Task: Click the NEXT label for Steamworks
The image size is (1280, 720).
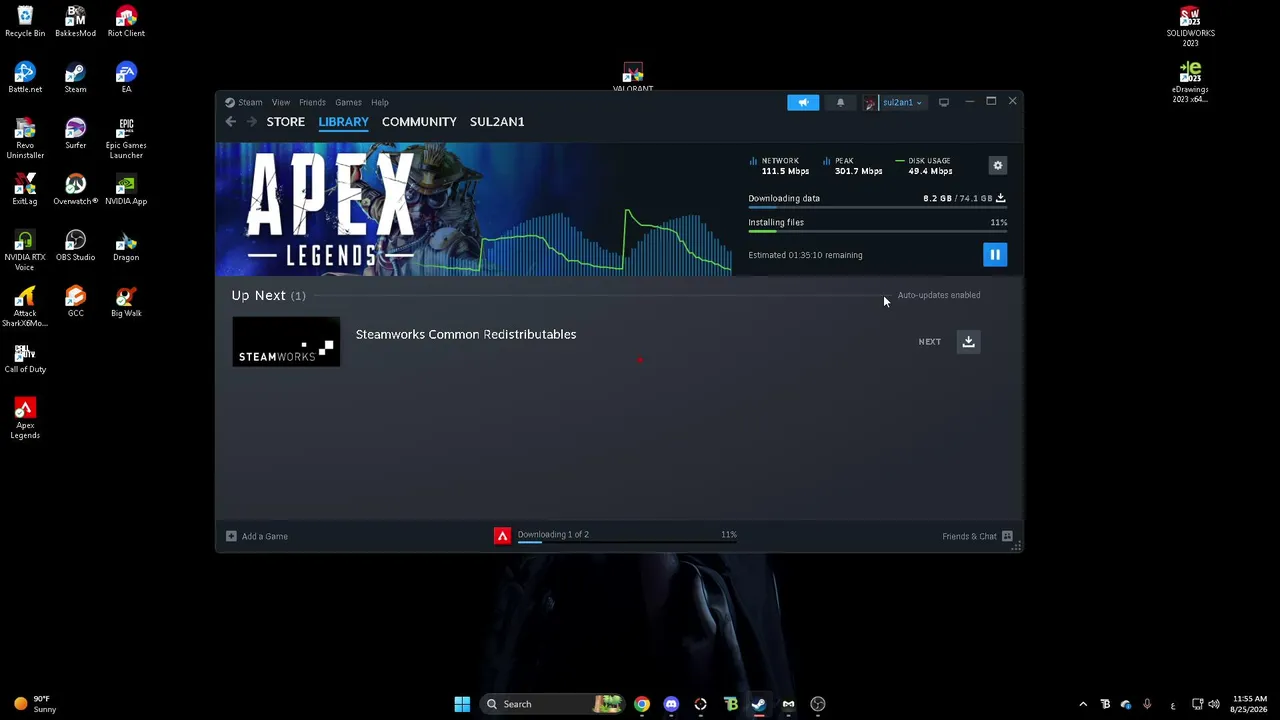Action: click(929, 342)
